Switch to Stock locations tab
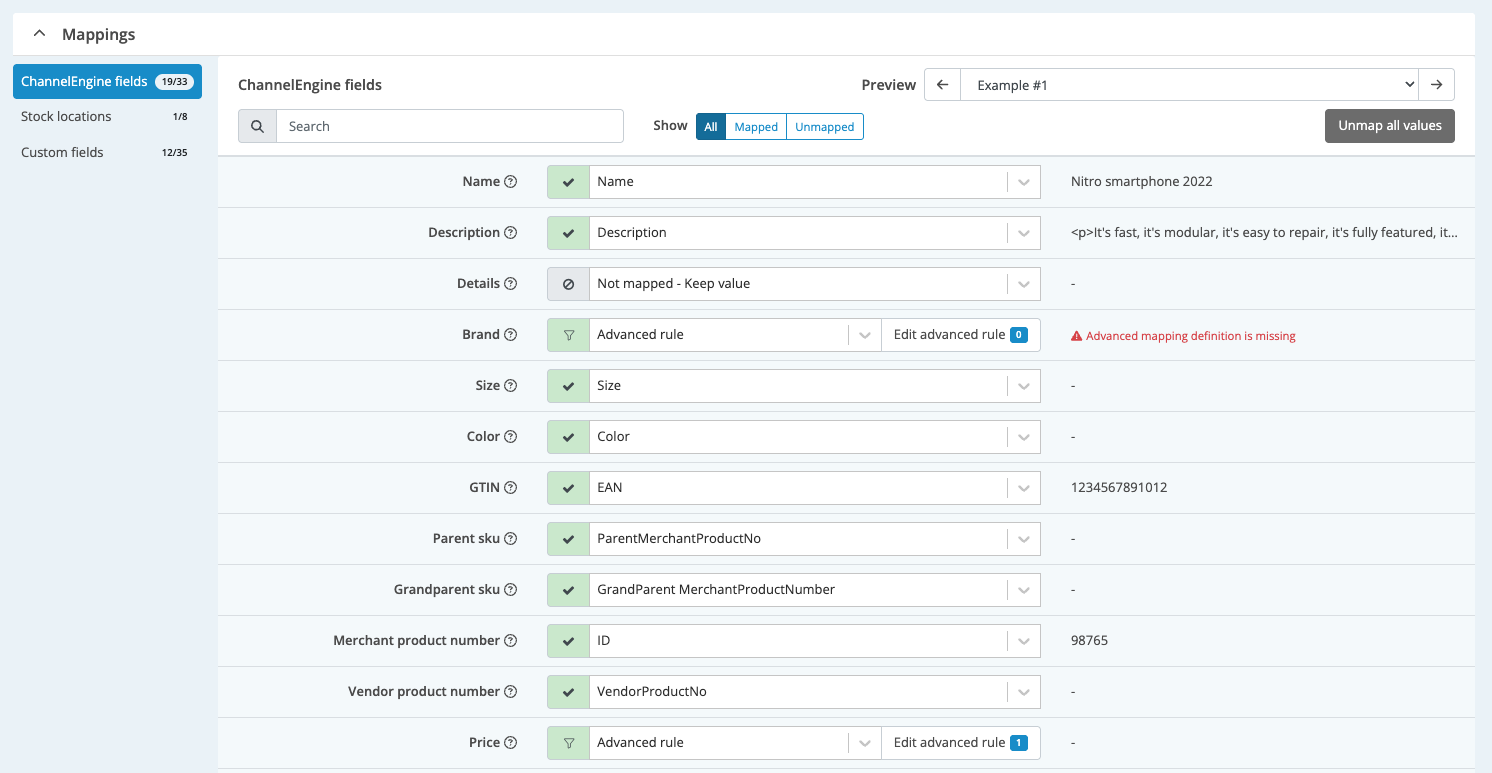 (x=107, y=117)
